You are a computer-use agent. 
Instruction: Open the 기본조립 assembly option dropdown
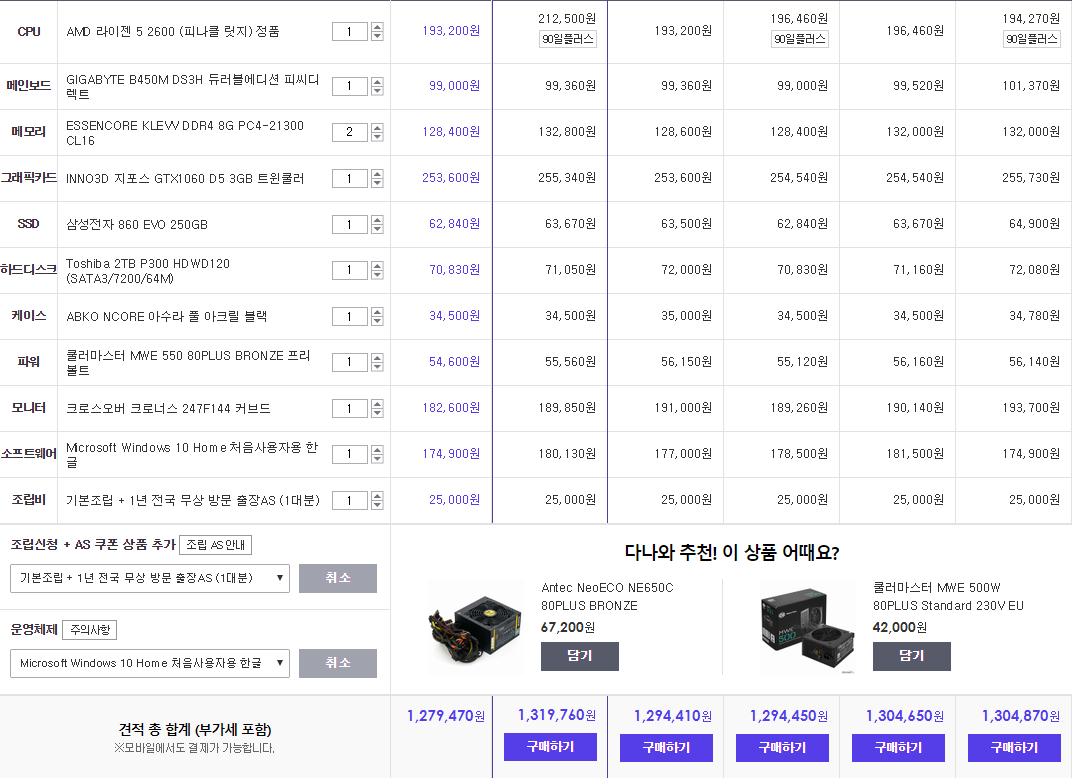coord(150,578)
